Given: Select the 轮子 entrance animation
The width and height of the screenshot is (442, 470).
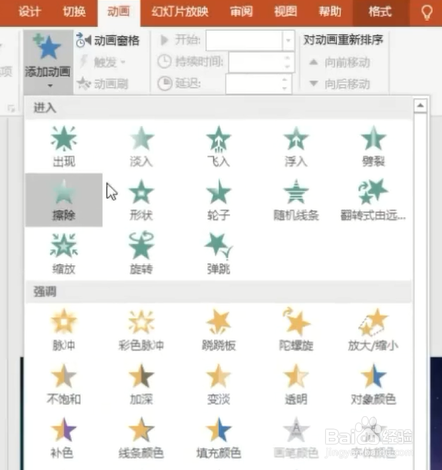Looking at the screenshot, I should (218, 200).
